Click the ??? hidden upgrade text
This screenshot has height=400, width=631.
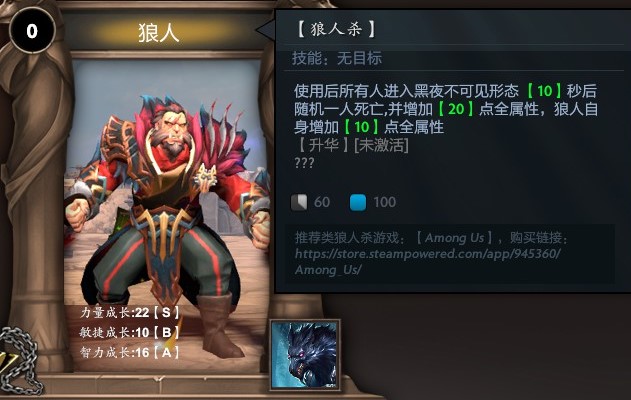click(x=304, y=163)
